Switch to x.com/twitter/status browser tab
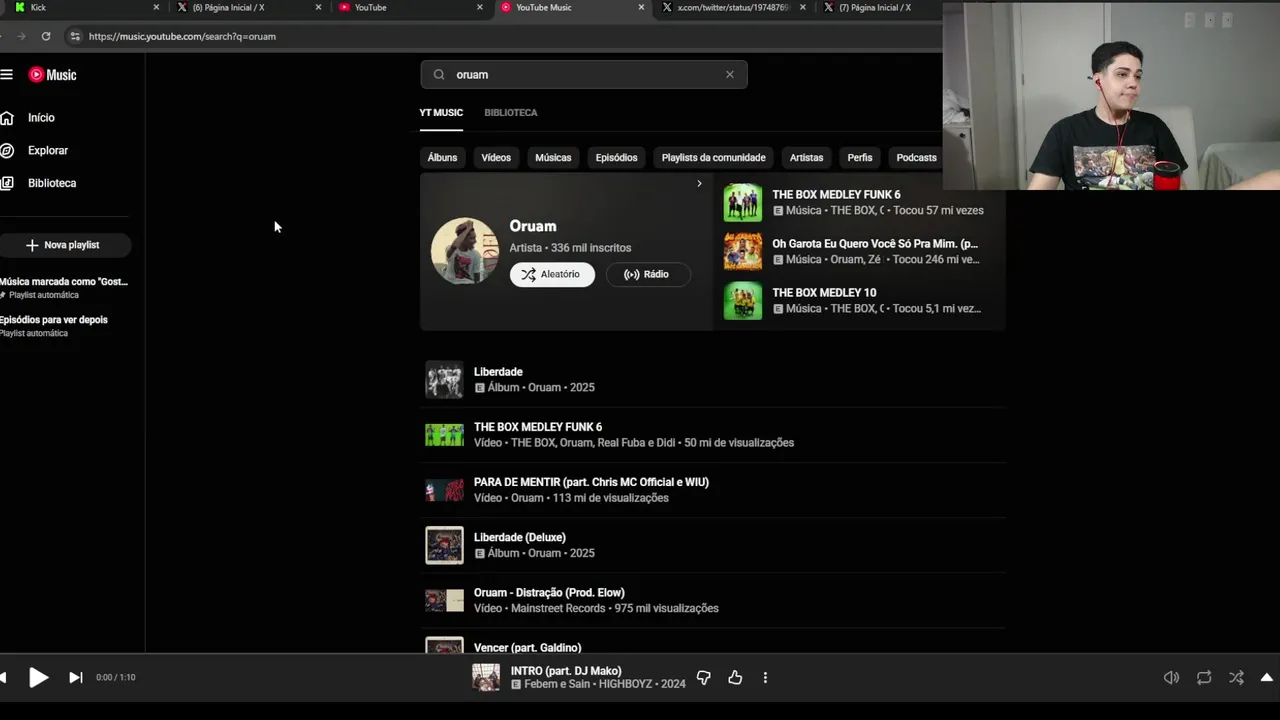Screen dimensions: 1280x720 [735, 7]
